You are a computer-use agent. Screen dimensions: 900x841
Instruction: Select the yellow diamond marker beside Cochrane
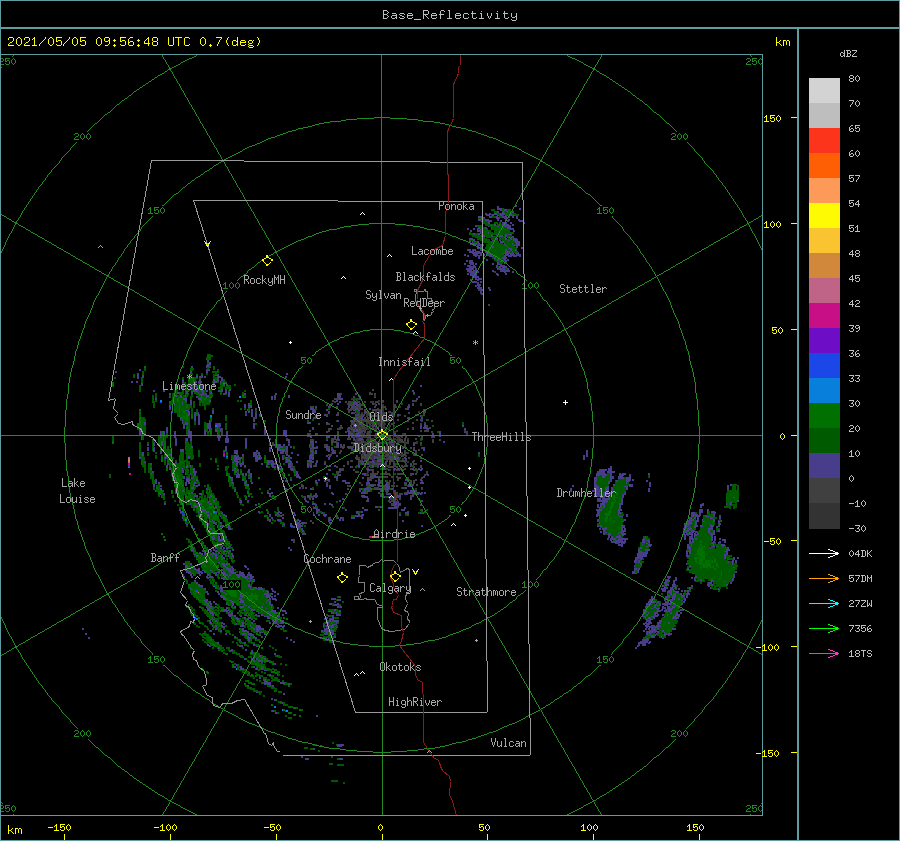pos(342,578)
